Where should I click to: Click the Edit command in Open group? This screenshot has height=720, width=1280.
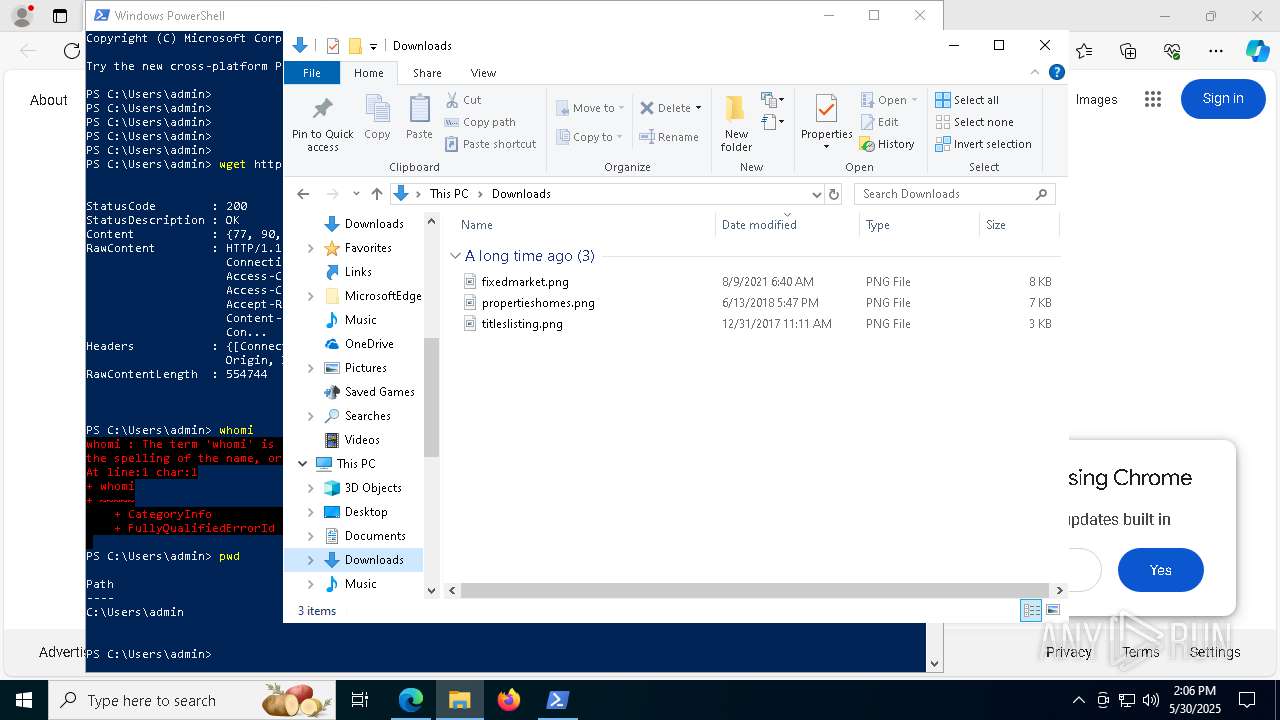pos(880,122)
